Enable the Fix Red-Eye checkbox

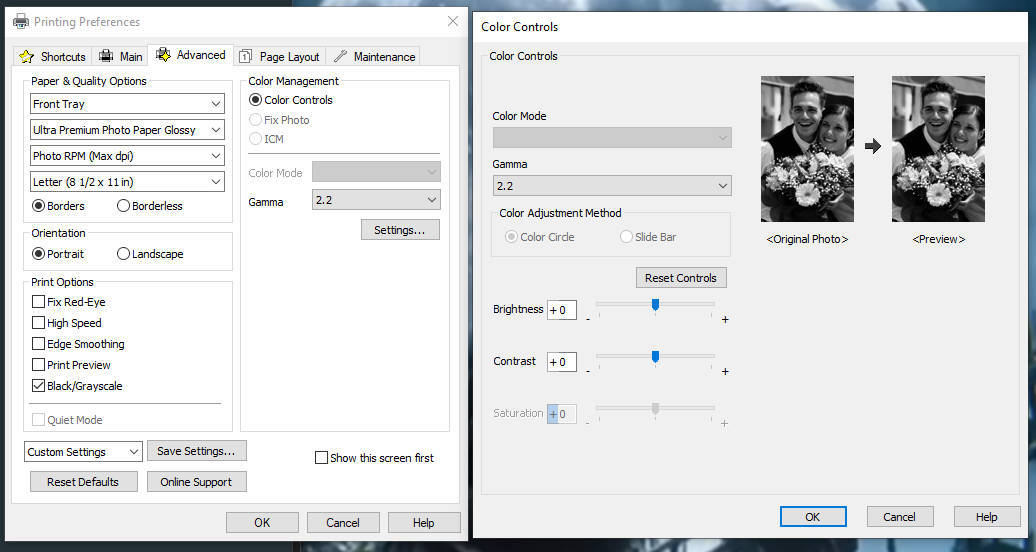(38, 302)
